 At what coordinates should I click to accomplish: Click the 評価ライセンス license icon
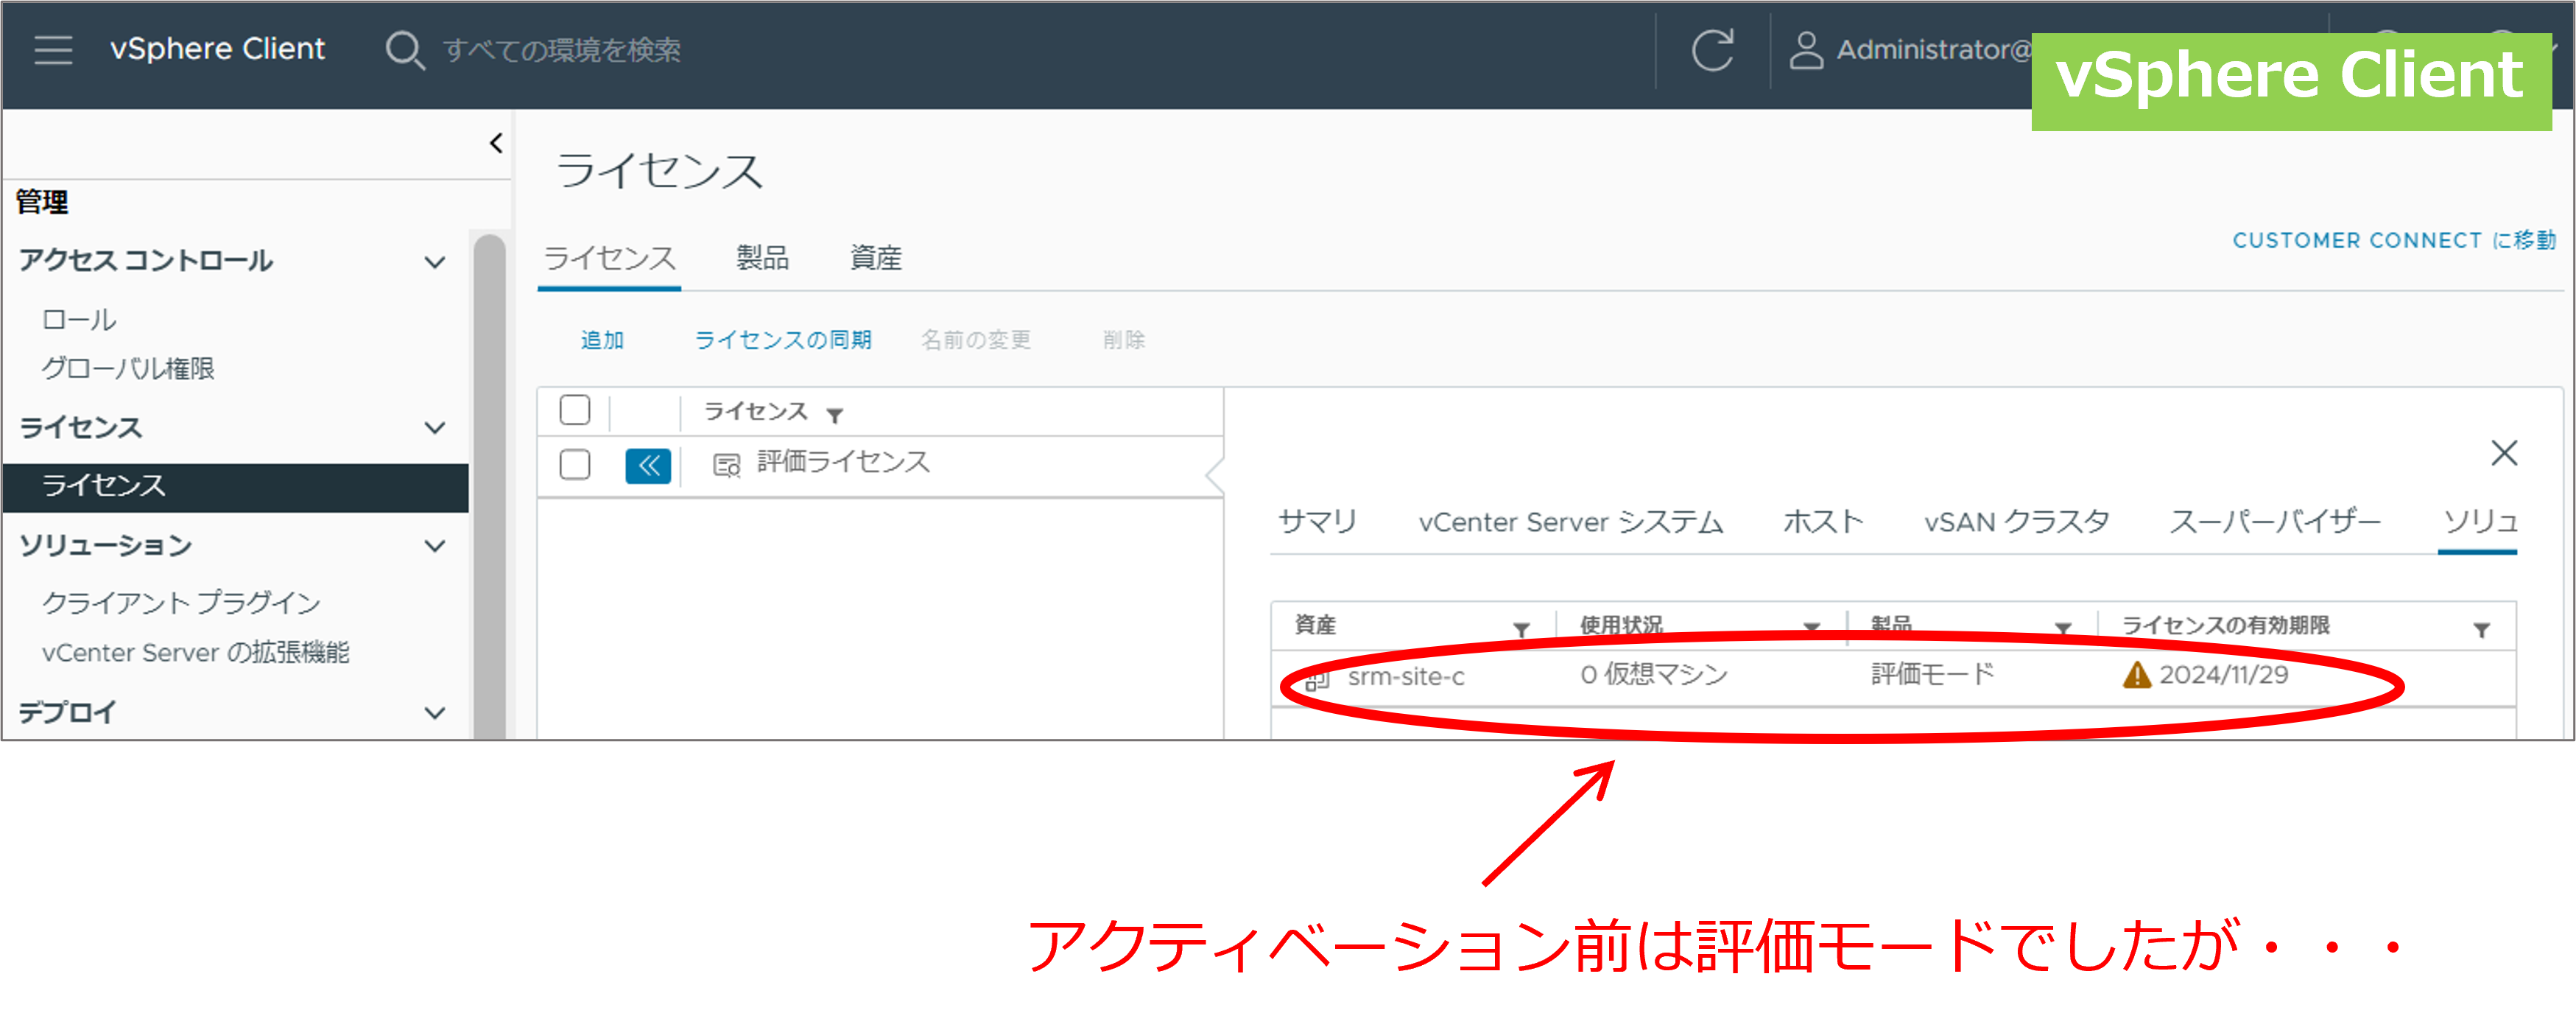click(726, 465)
